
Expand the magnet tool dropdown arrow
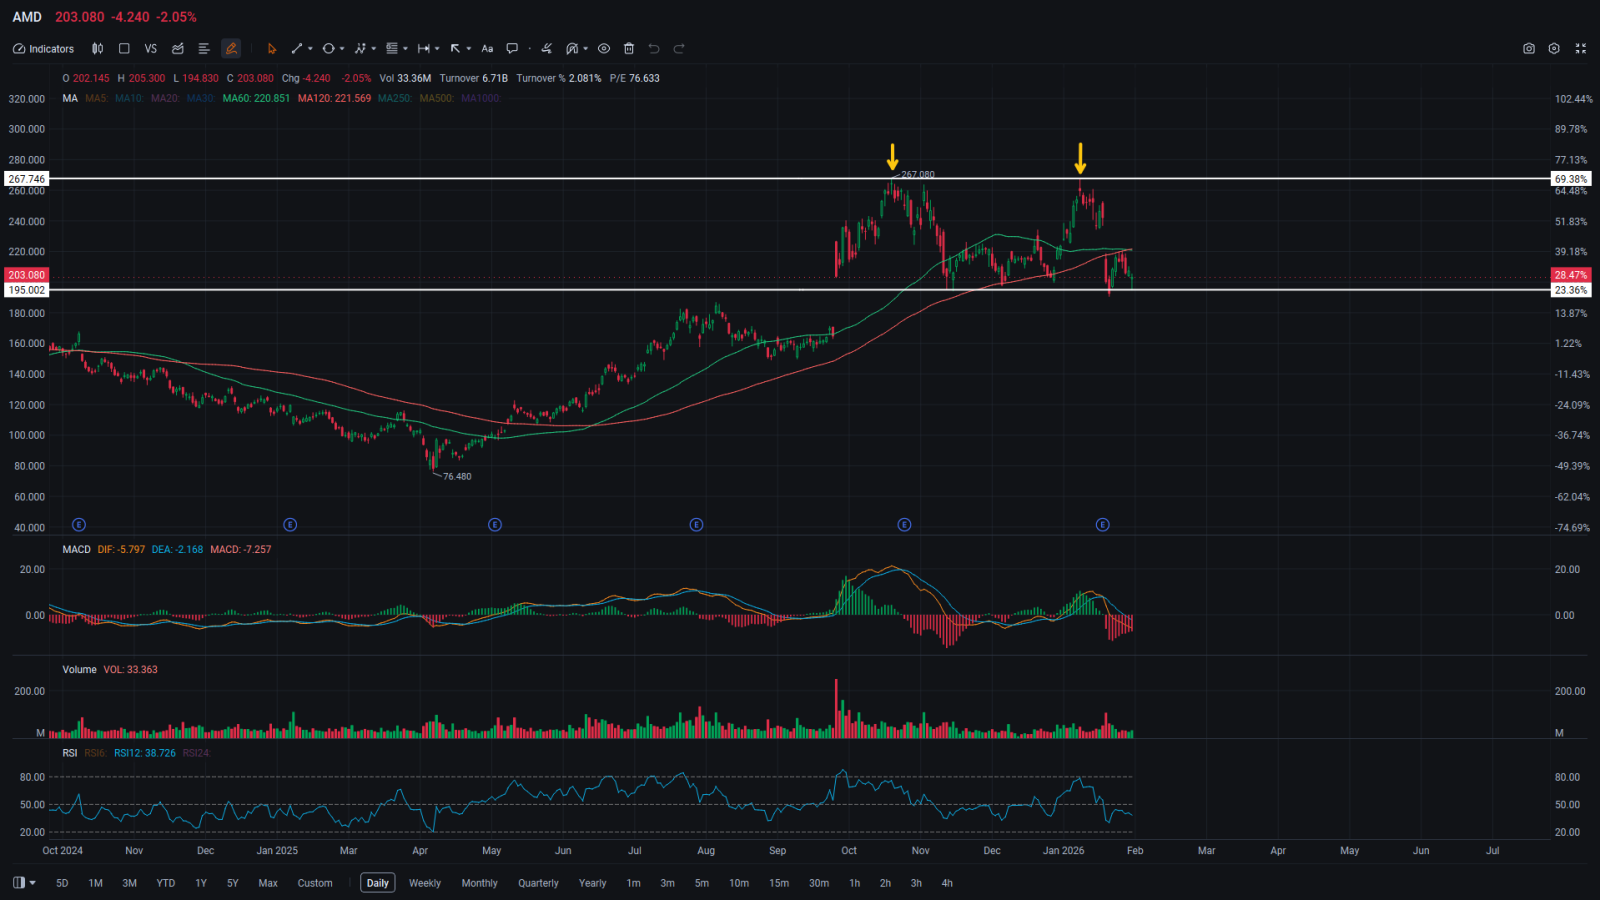pyautogui.click(x=586, y=48)
